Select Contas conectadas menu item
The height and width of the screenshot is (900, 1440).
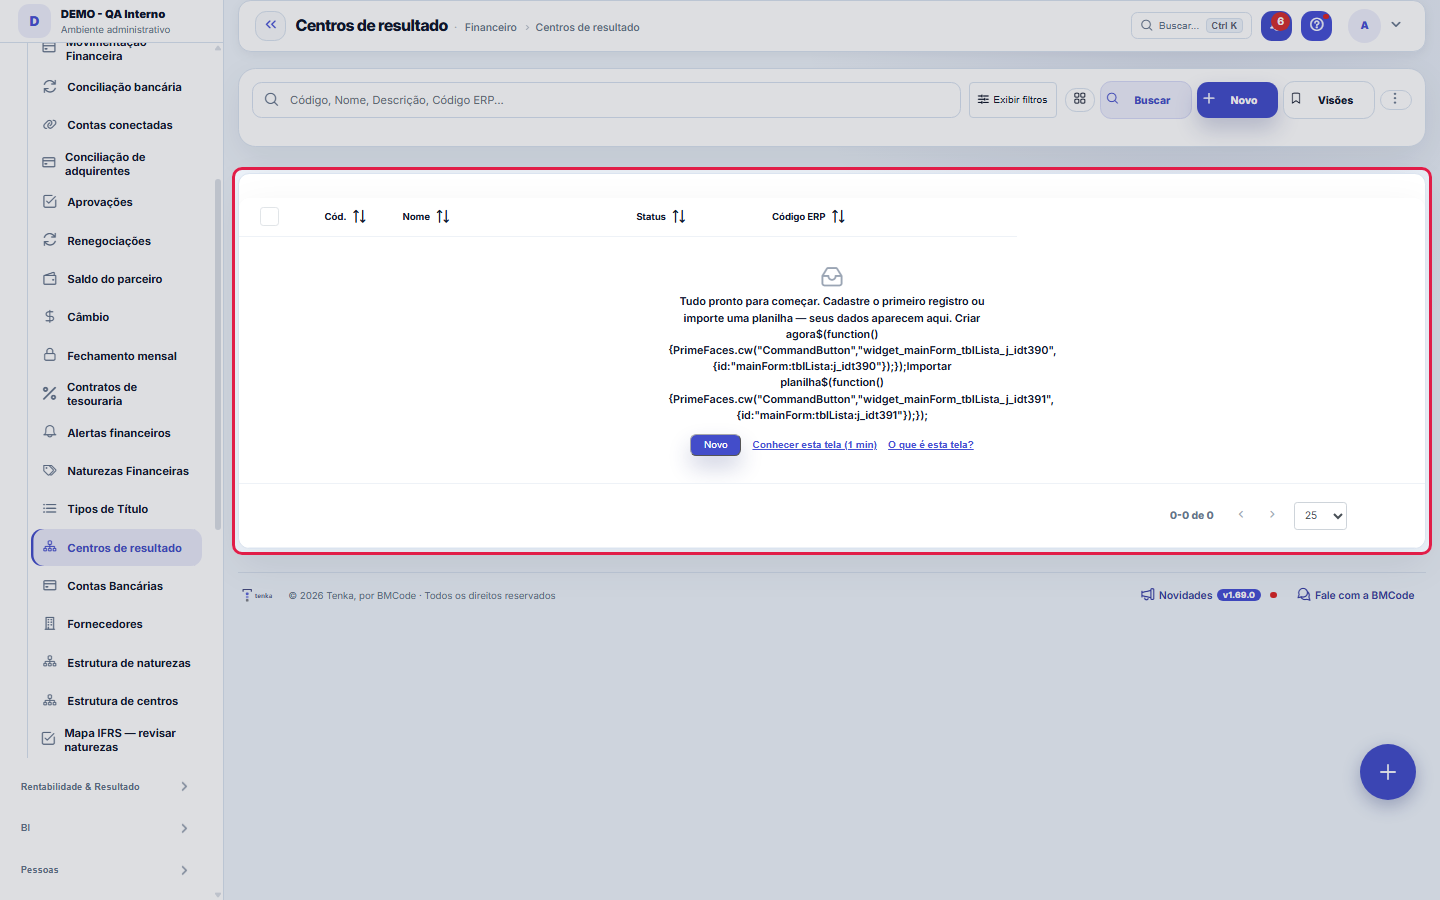117,125
